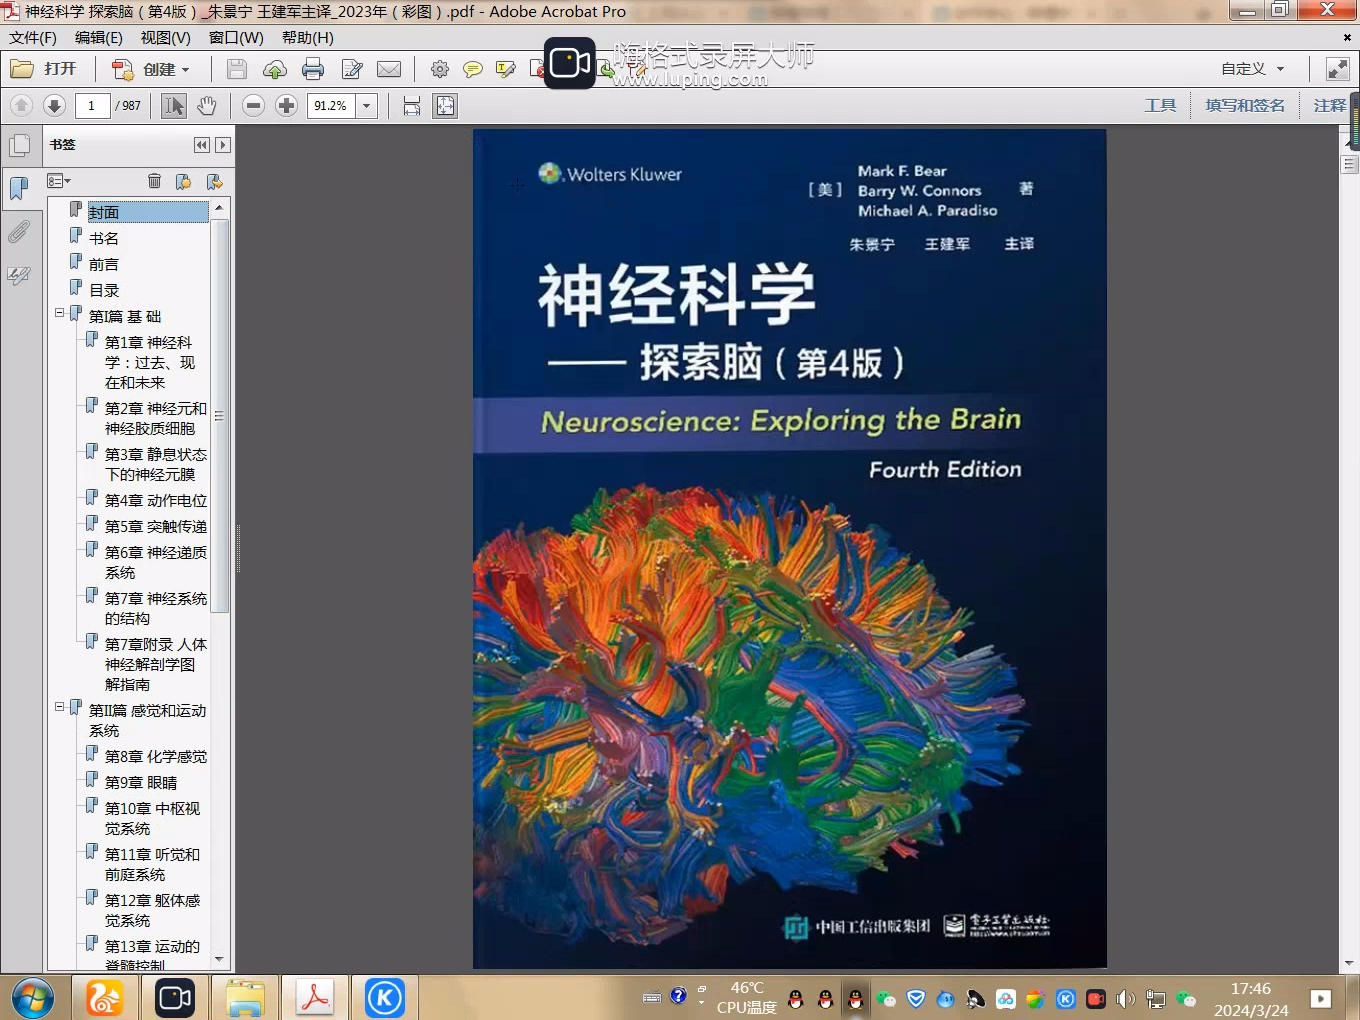Open the 自定义 customize dropdown

(x=1252, y=69)
